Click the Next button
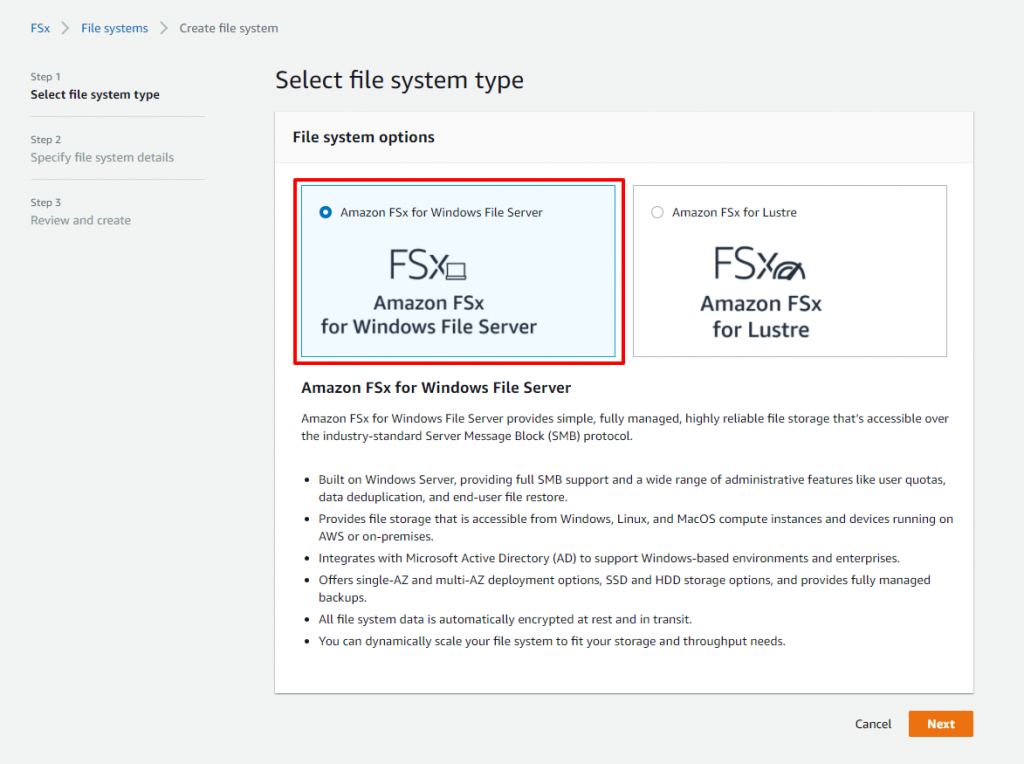The height and width of the screenshot is (764, 1024). coord(940,724)
